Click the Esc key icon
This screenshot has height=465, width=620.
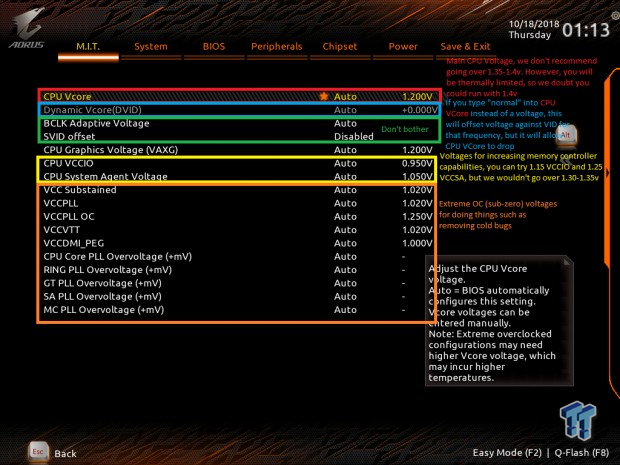pyautogui.click(x=38, y=452)
